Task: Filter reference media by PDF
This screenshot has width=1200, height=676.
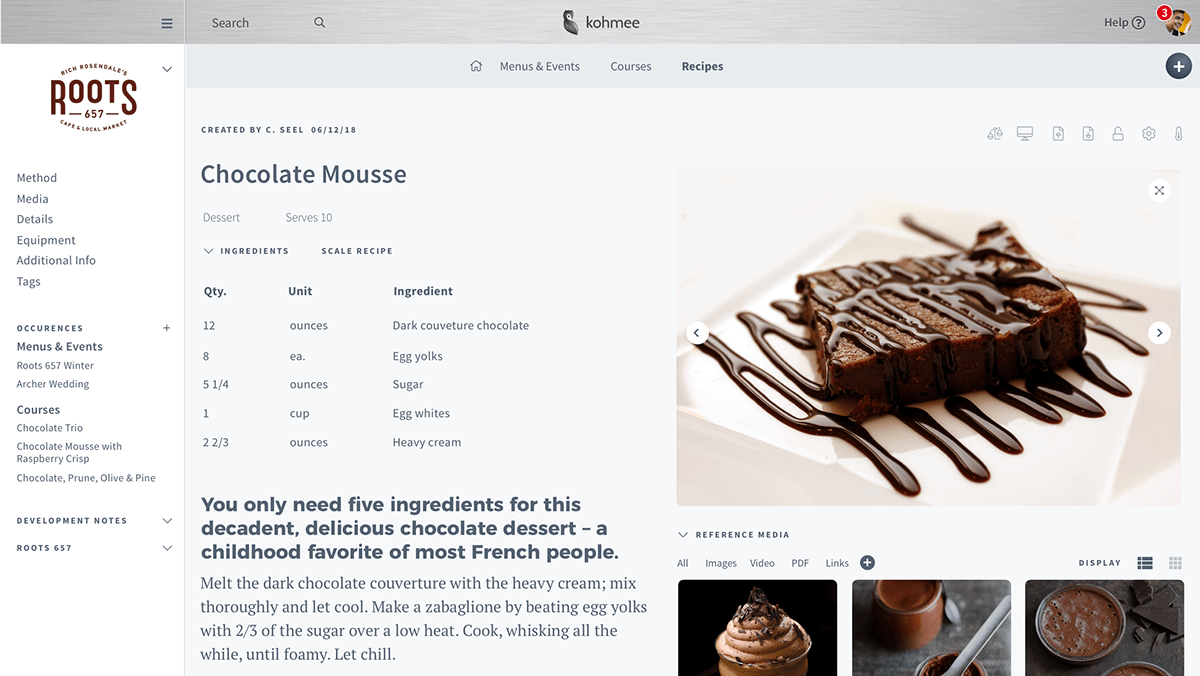Action: coord(800,563)
